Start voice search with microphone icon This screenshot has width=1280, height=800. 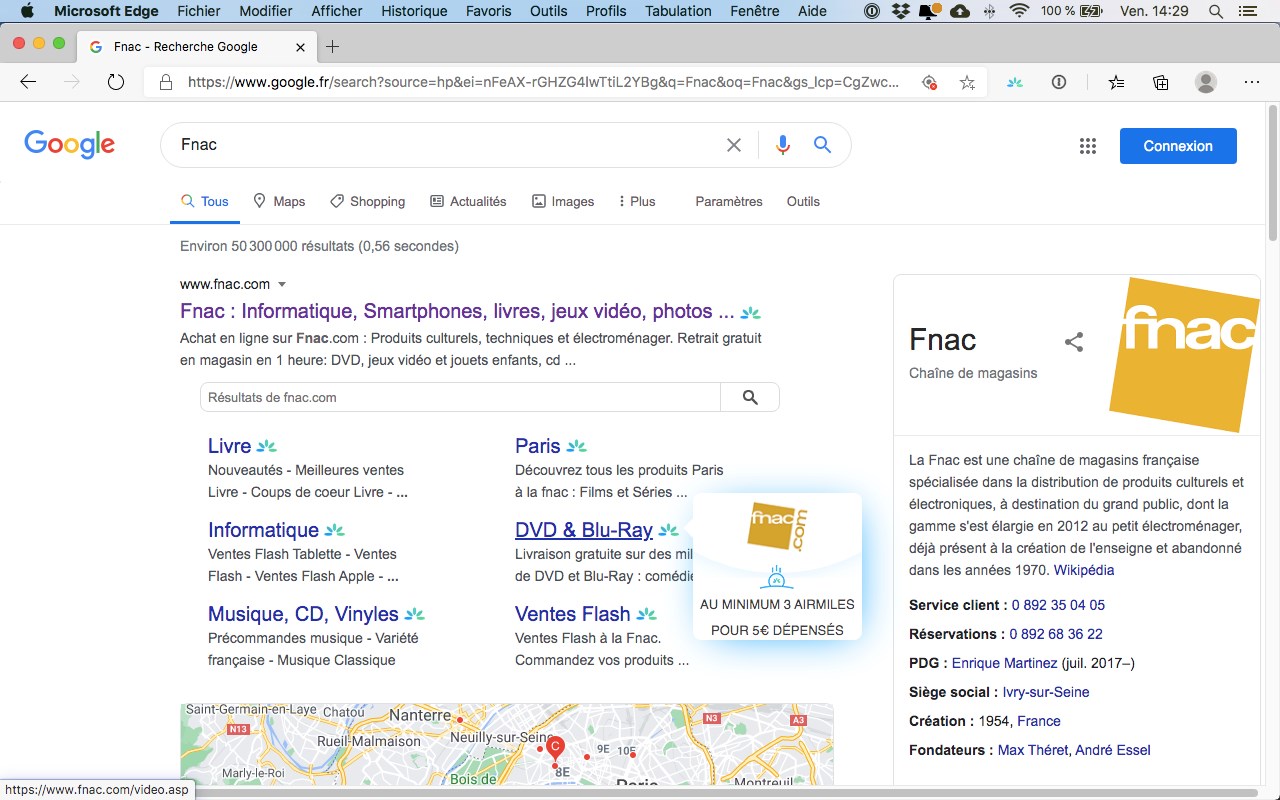[783, 145]
